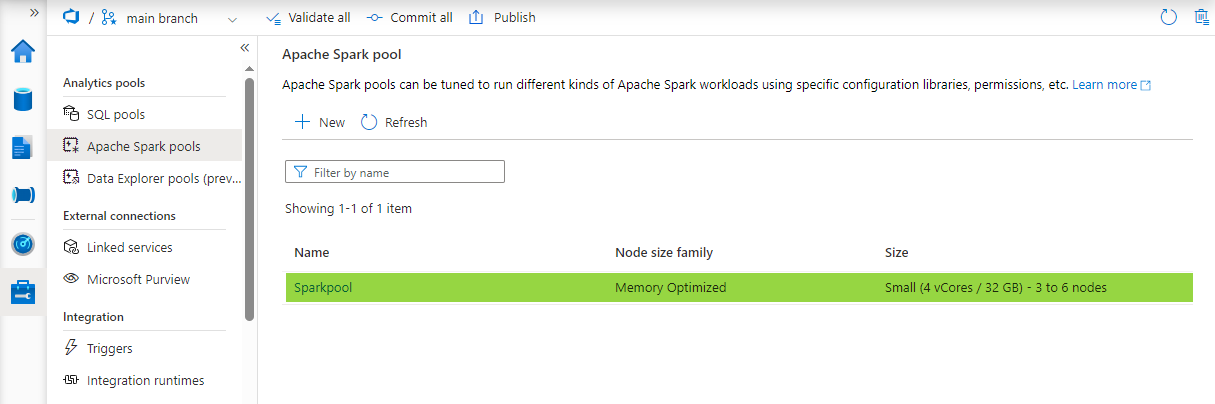Open the Home hub icon

23,52
